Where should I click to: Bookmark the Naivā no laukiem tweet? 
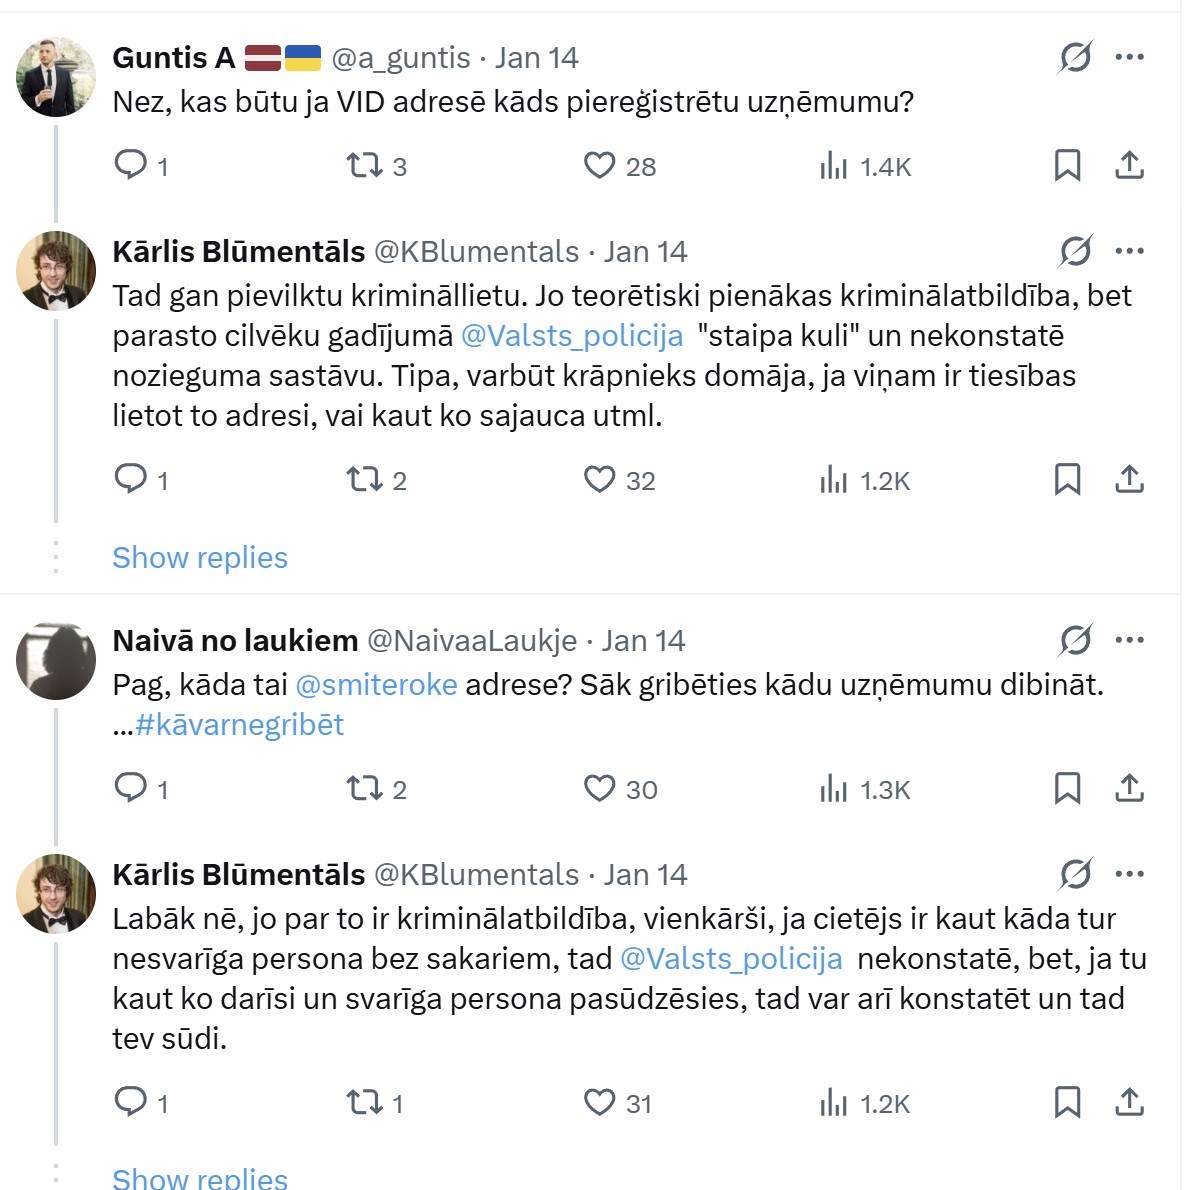(1067, 789)
